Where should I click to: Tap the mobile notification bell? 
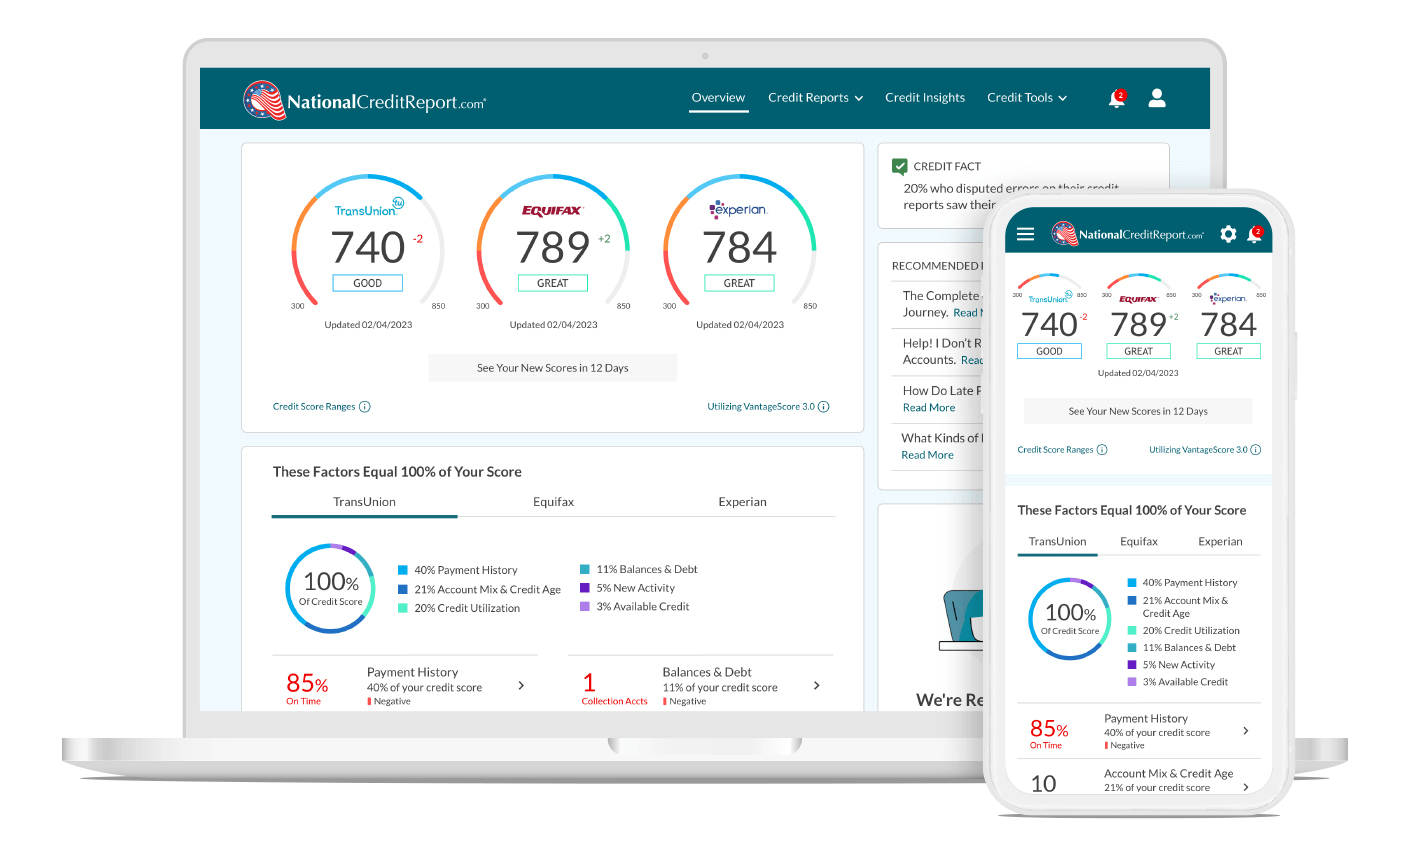coord(1254,235)
